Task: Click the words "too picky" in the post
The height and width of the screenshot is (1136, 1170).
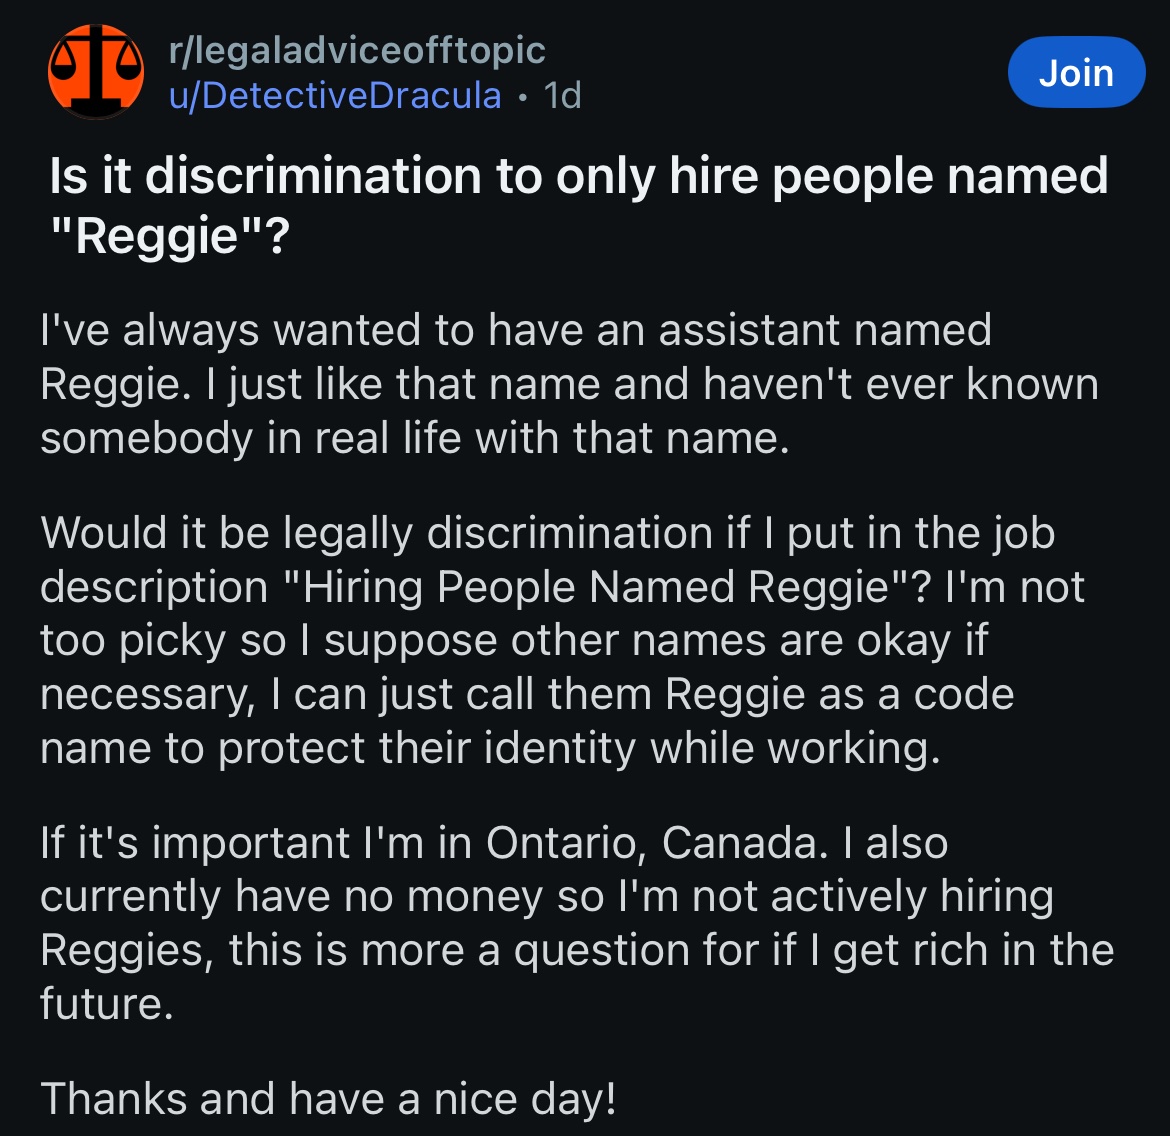Action: click(x=133, y=642)
